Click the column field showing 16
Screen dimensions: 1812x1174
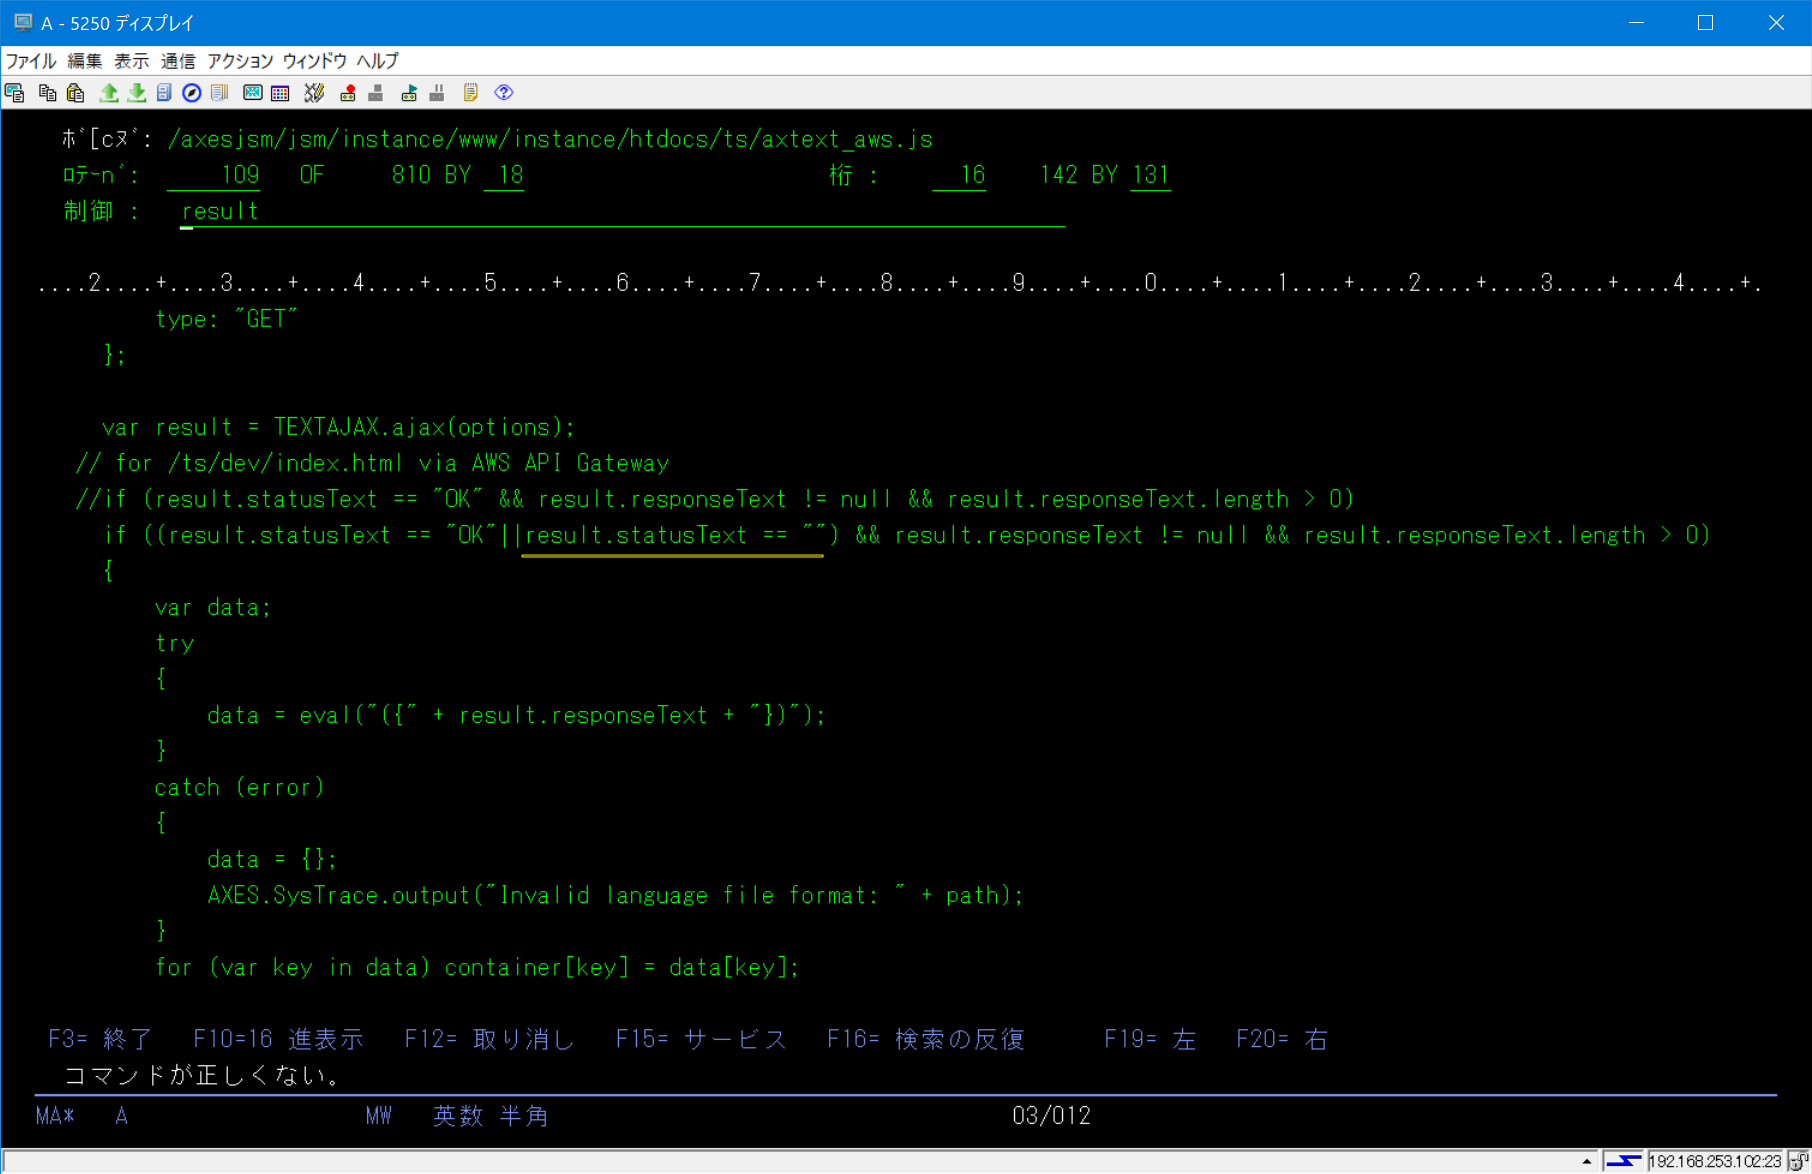point(958,176)
